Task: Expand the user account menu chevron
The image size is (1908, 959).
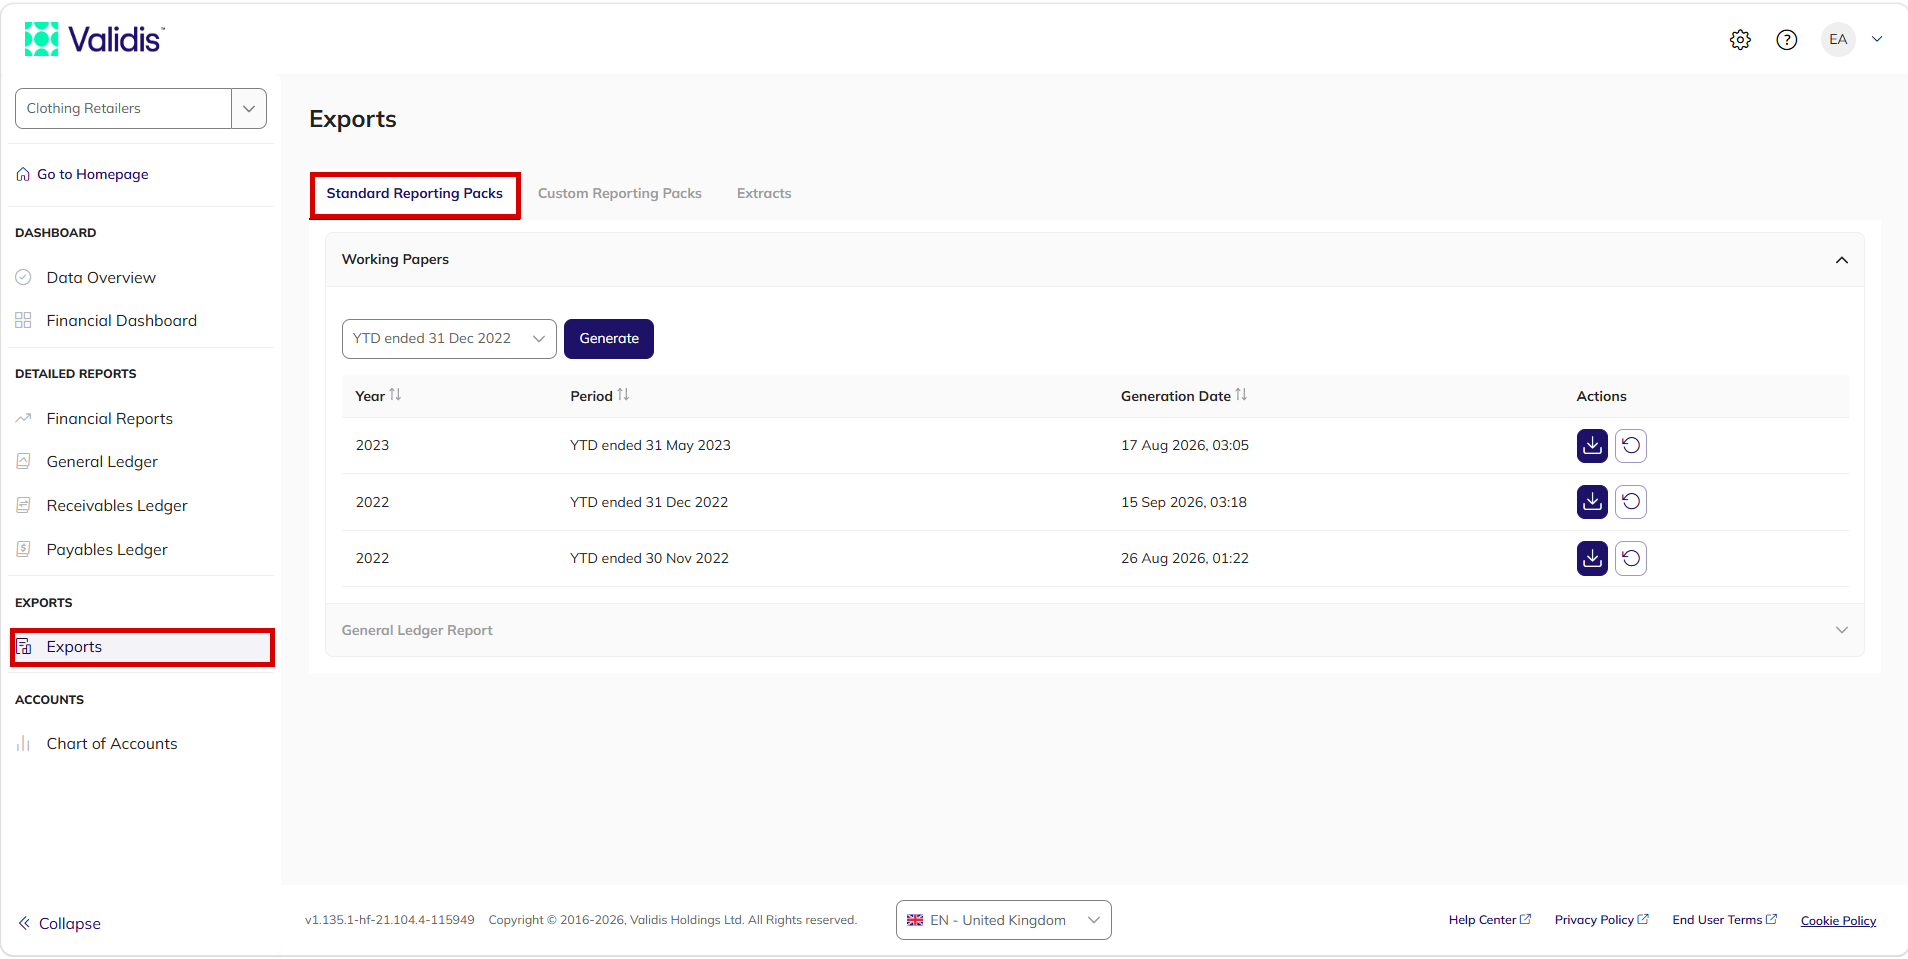Action: tap(1877, 40)
